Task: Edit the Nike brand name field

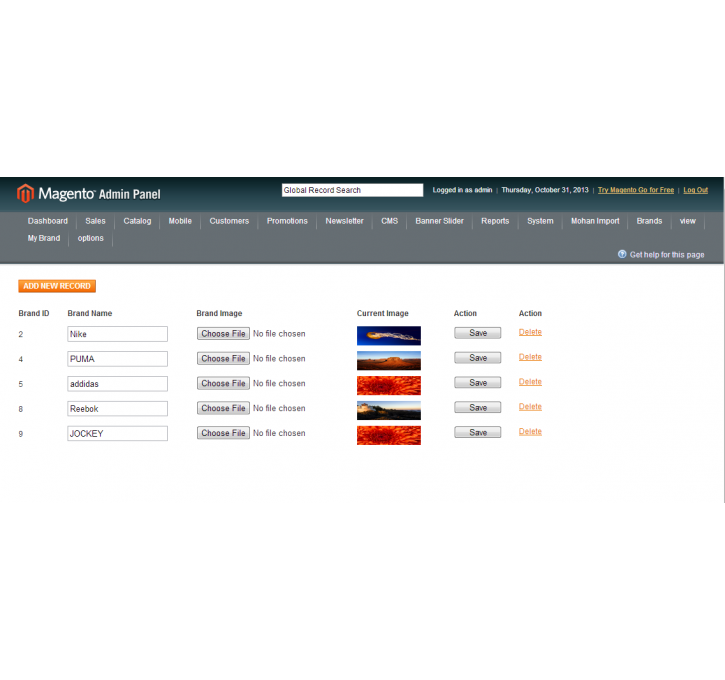Action: (117, 334)
